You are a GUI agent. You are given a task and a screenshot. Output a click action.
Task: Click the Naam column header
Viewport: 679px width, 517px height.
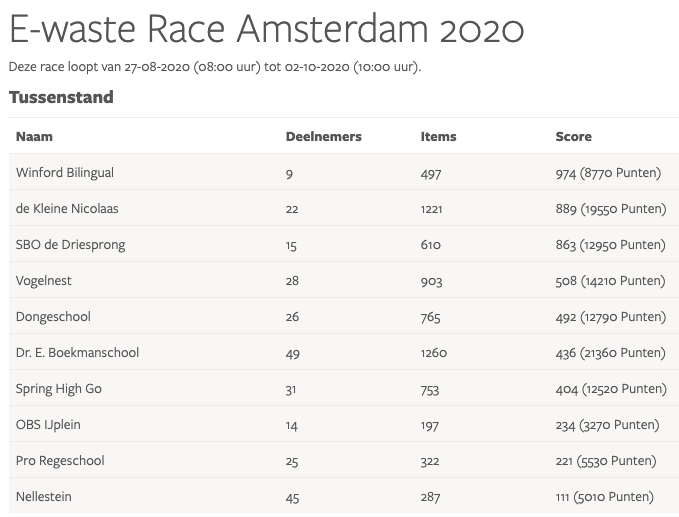[x=34, y=137]
